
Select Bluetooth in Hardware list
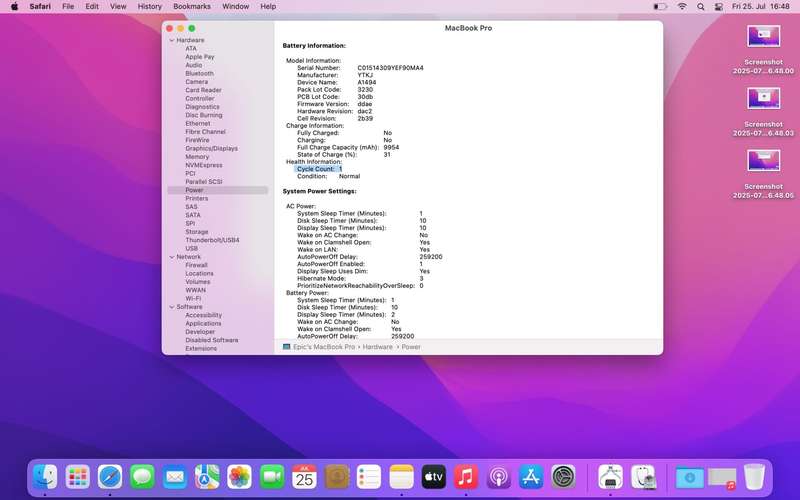click(x=199, y=73)
